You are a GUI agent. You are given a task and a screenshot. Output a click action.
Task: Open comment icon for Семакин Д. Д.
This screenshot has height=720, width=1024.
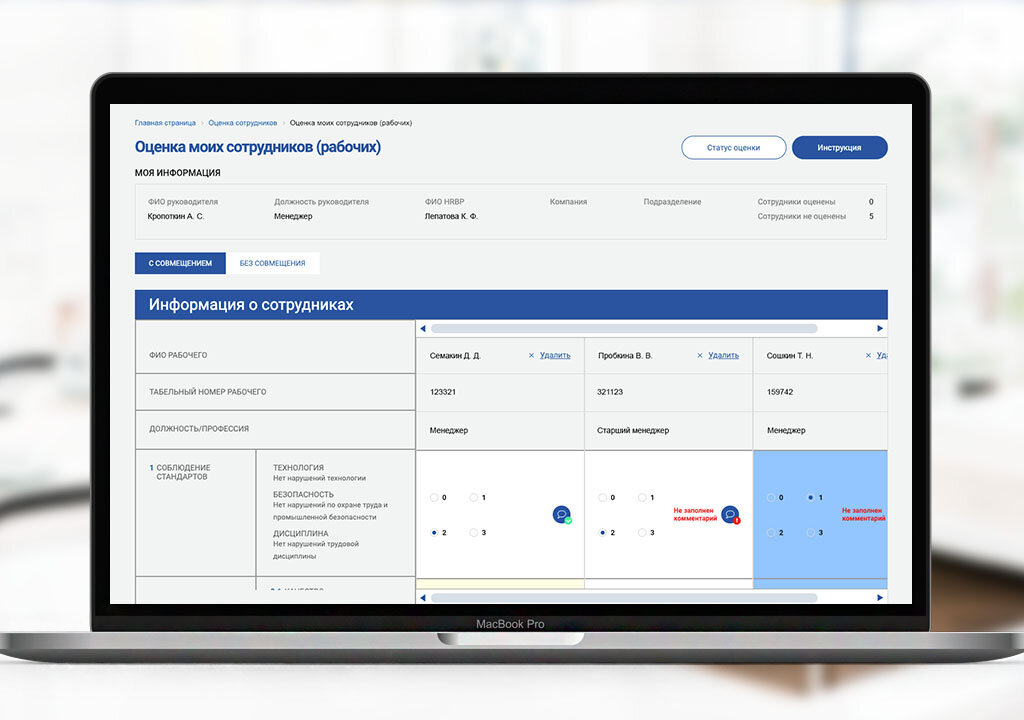562,515
